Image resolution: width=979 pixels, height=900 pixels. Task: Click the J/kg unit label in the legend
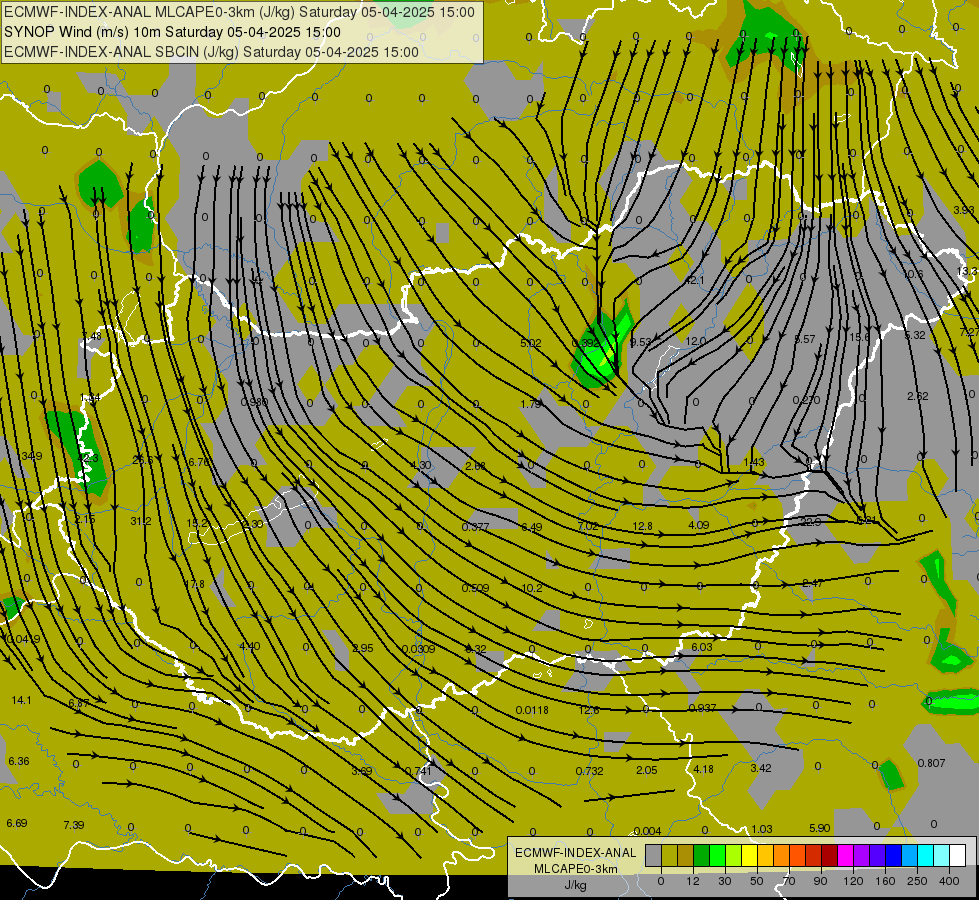(x=575, y=885)
